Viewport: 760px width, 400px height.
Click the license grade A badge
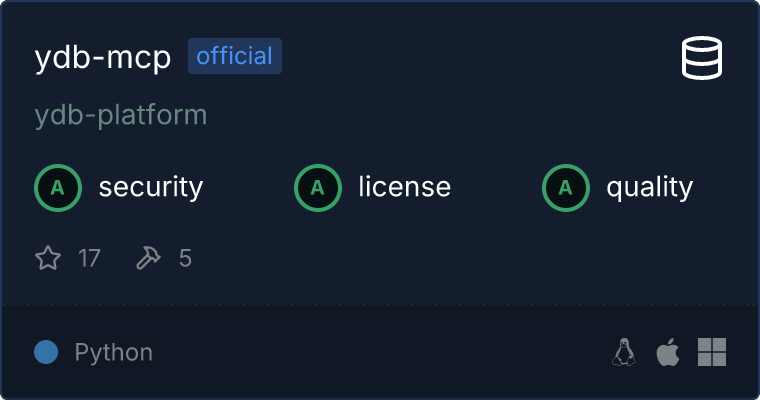point(317,188)
